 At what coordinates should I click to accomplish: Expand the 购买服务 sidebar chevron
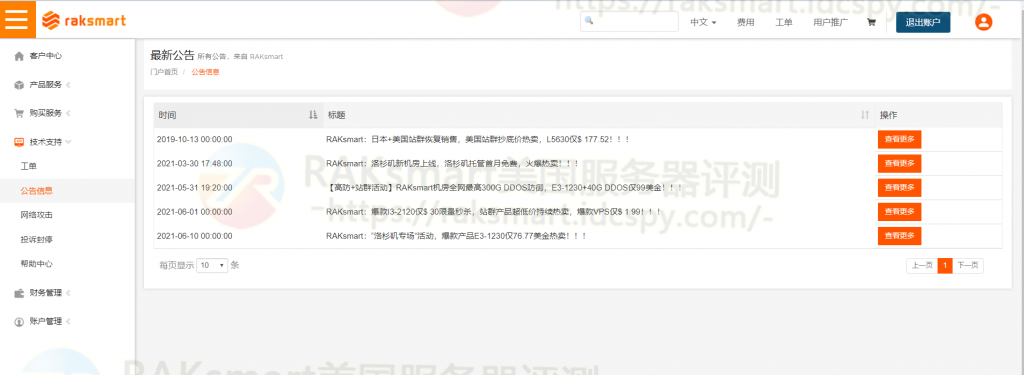click(x=68, y=113)
